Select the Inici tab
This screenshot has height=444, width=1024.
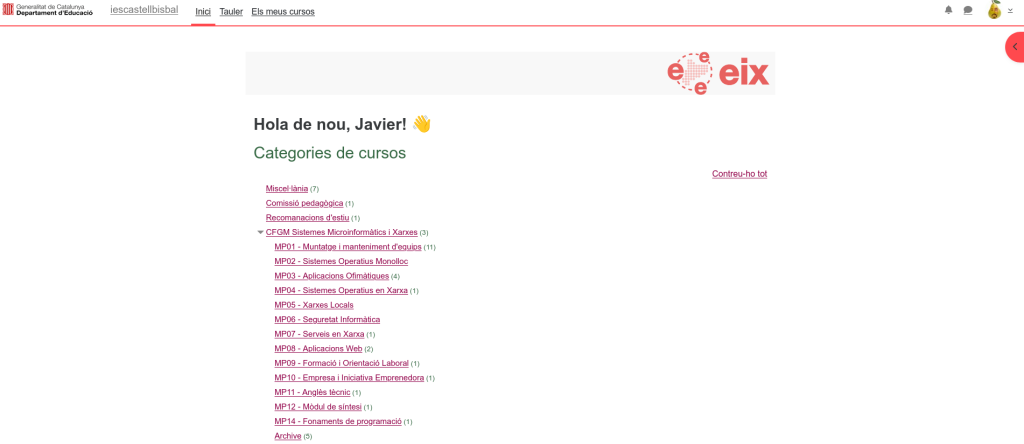tap(203, 11)
